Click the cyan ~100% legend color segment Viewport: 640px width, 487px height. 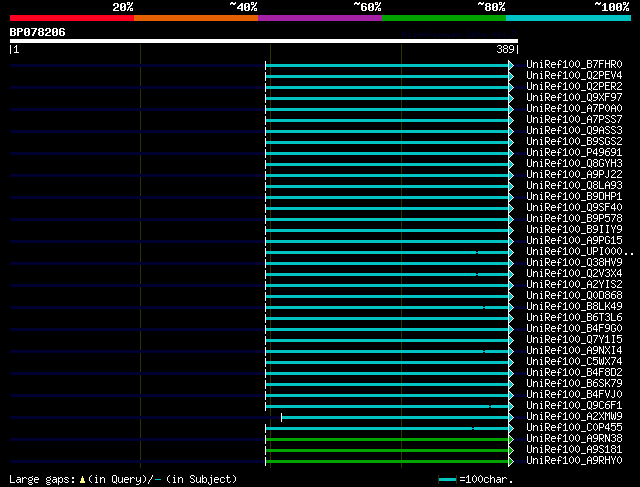coord(569,18)
